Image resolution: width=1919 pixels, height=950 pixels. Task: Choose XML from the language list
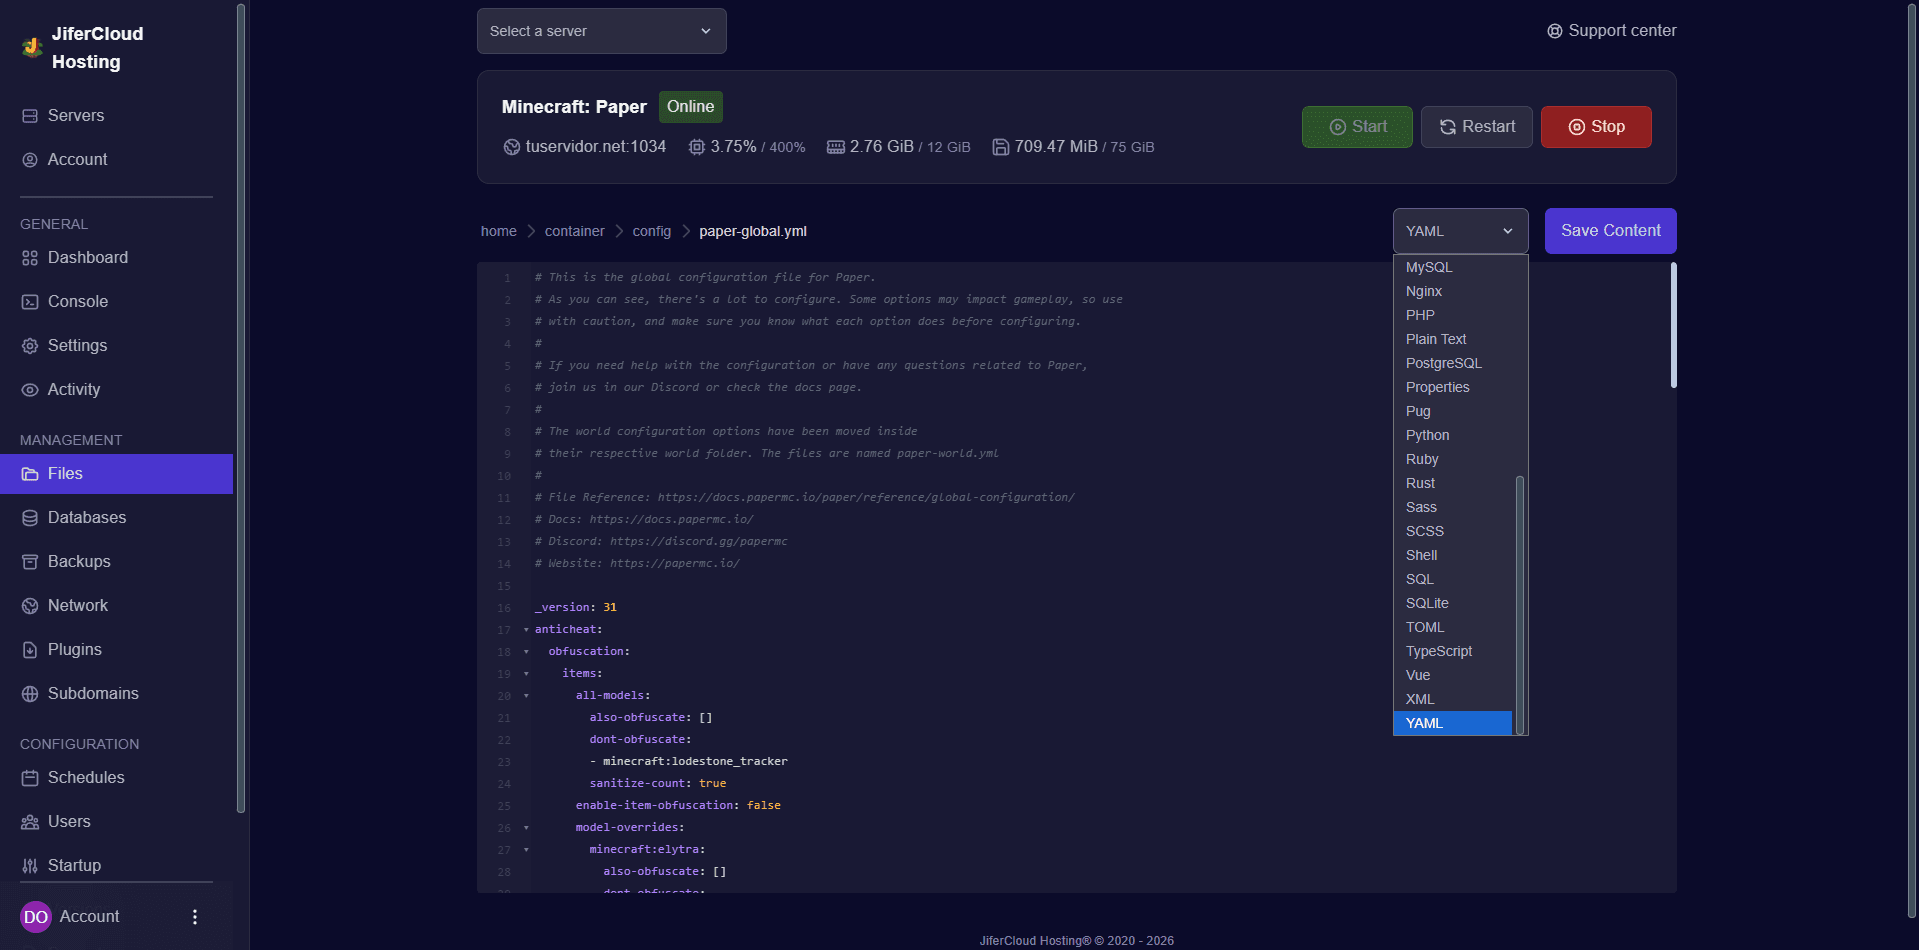[1453, 699]
